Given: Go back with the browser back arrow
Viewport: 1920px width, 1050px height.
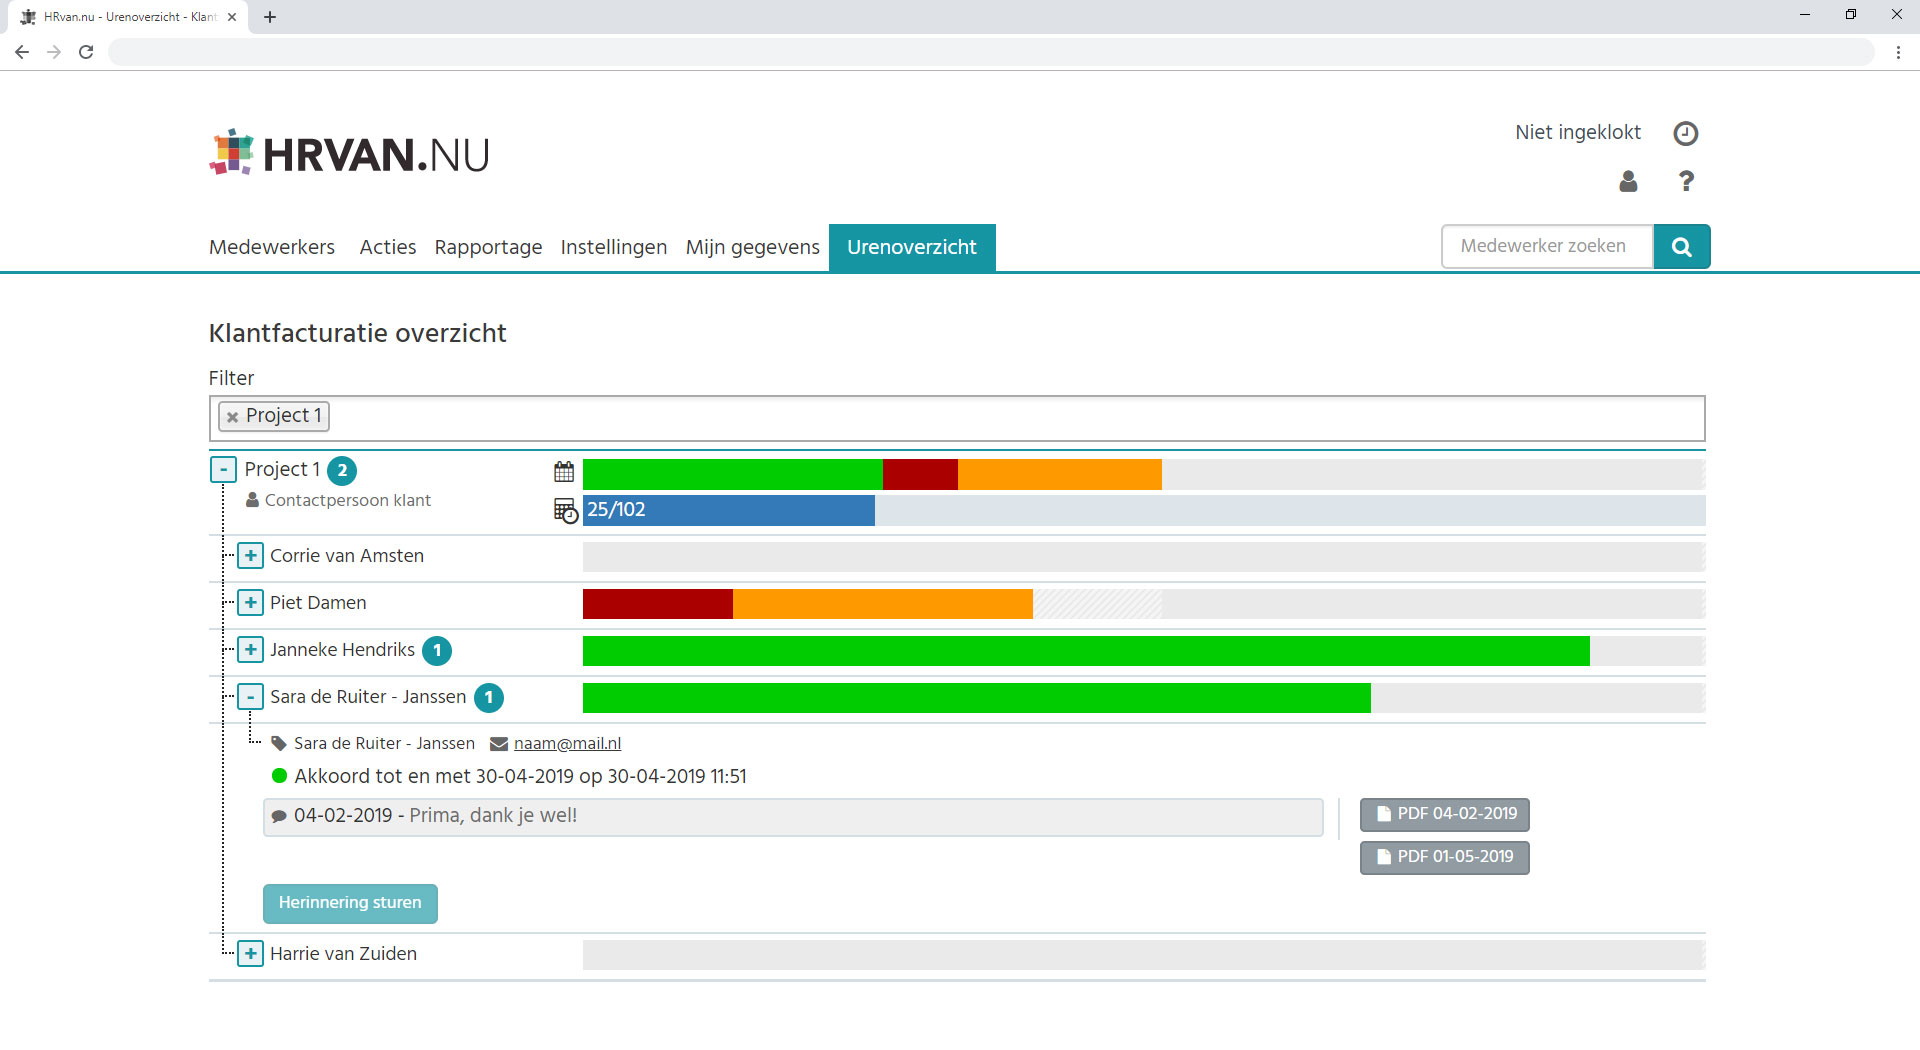Looking at the screenshot, I should coord(22,52).
